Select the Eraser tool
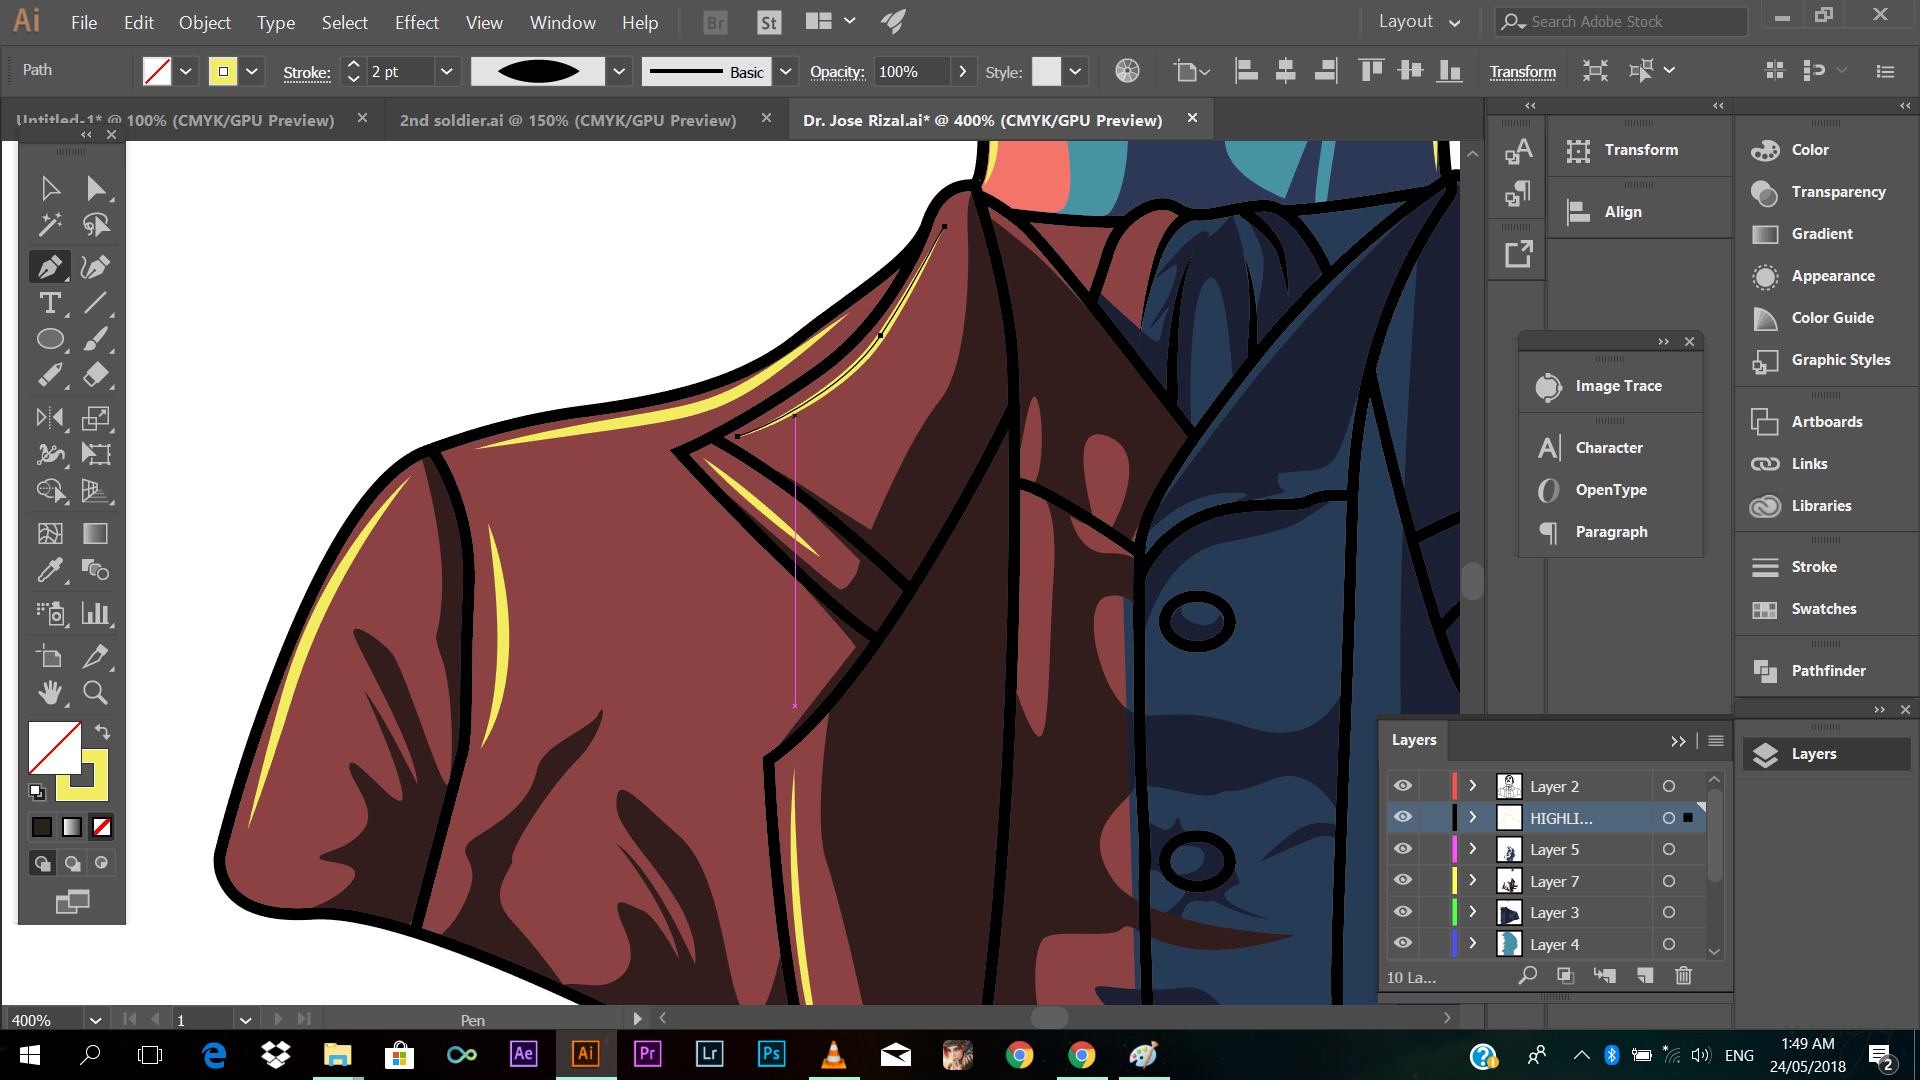Image resolution: width=1920 pixels, height=1080 pixels. (x=96, y=376)
